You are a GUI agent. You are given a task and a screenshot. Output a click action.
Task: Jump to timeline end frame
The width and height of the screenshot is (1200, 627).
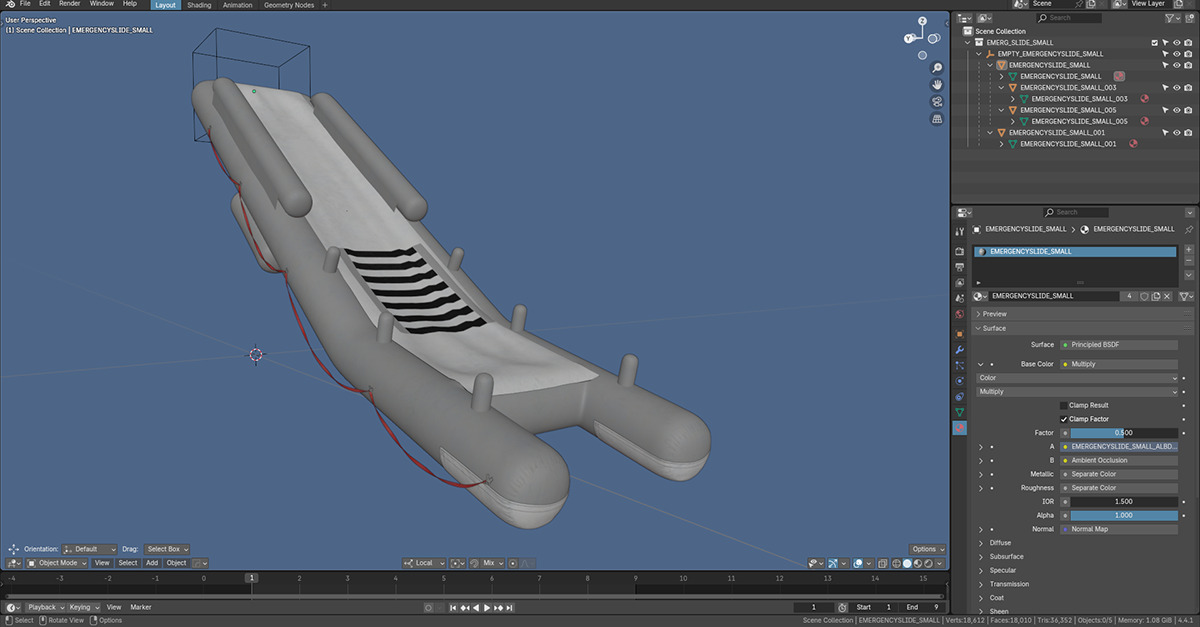510,607
